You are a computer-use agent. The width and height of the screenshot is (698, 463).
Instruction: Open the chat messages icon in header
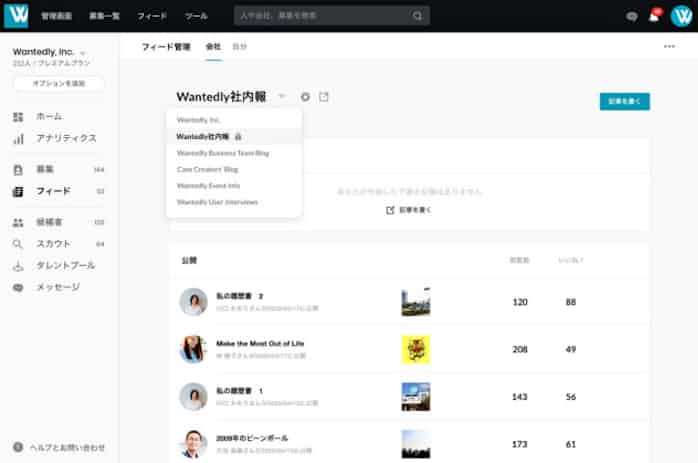pyautogui.click(x=631, y=17)
